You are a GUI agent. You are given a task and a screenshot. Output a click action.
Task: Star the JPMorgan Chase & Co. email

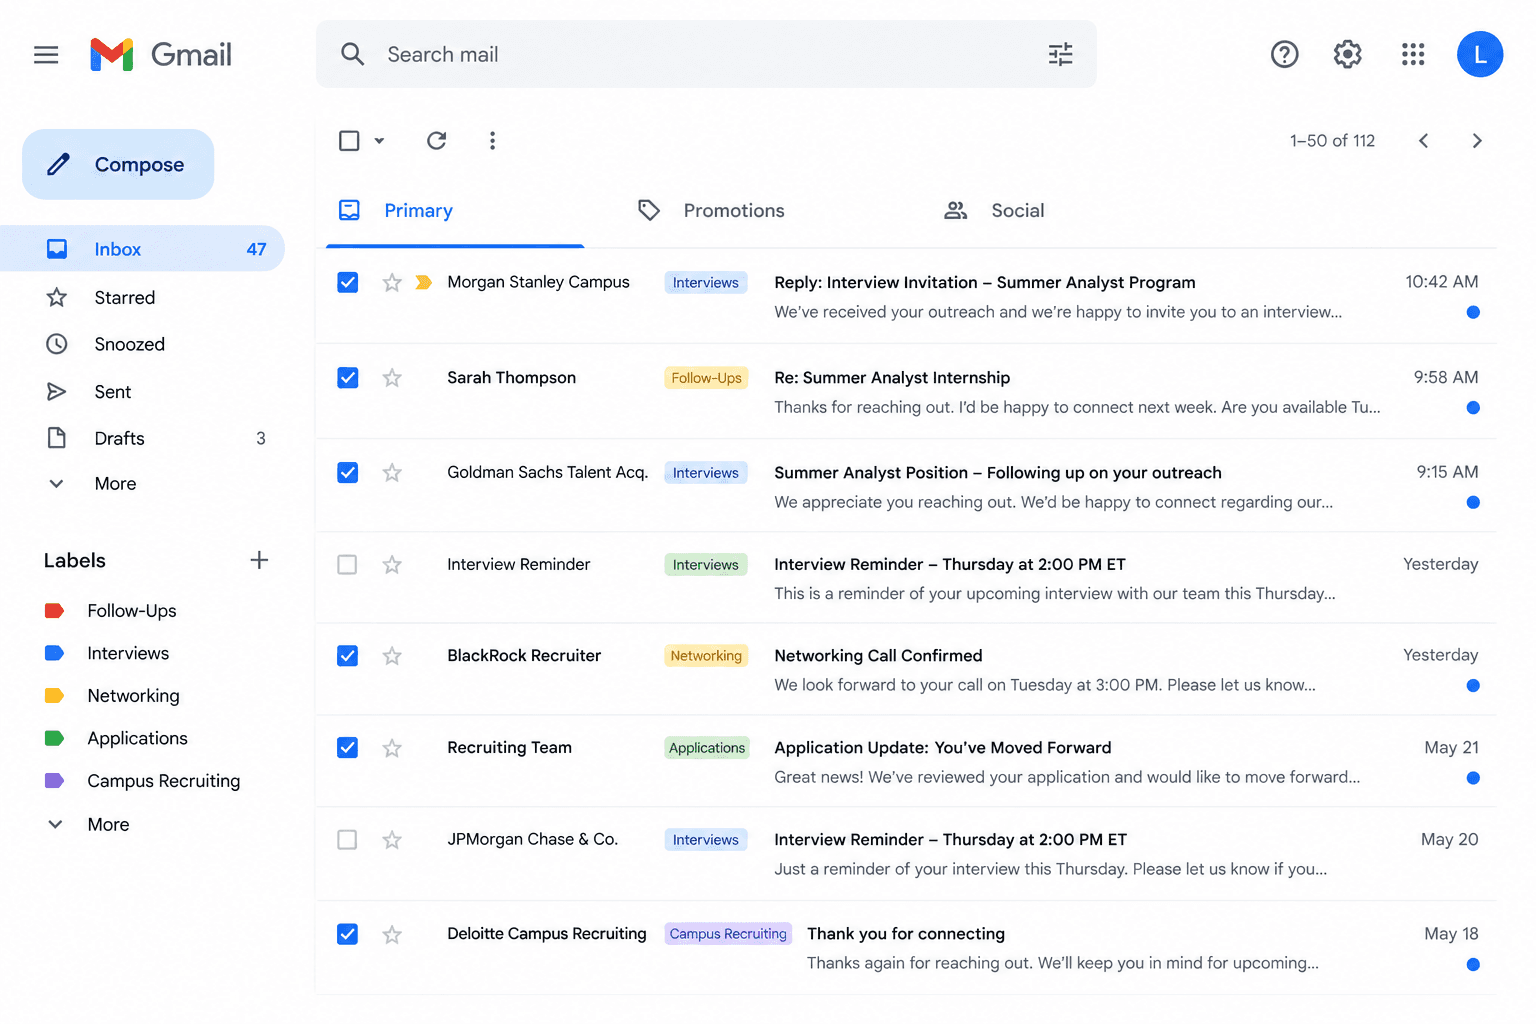(392, 840)
